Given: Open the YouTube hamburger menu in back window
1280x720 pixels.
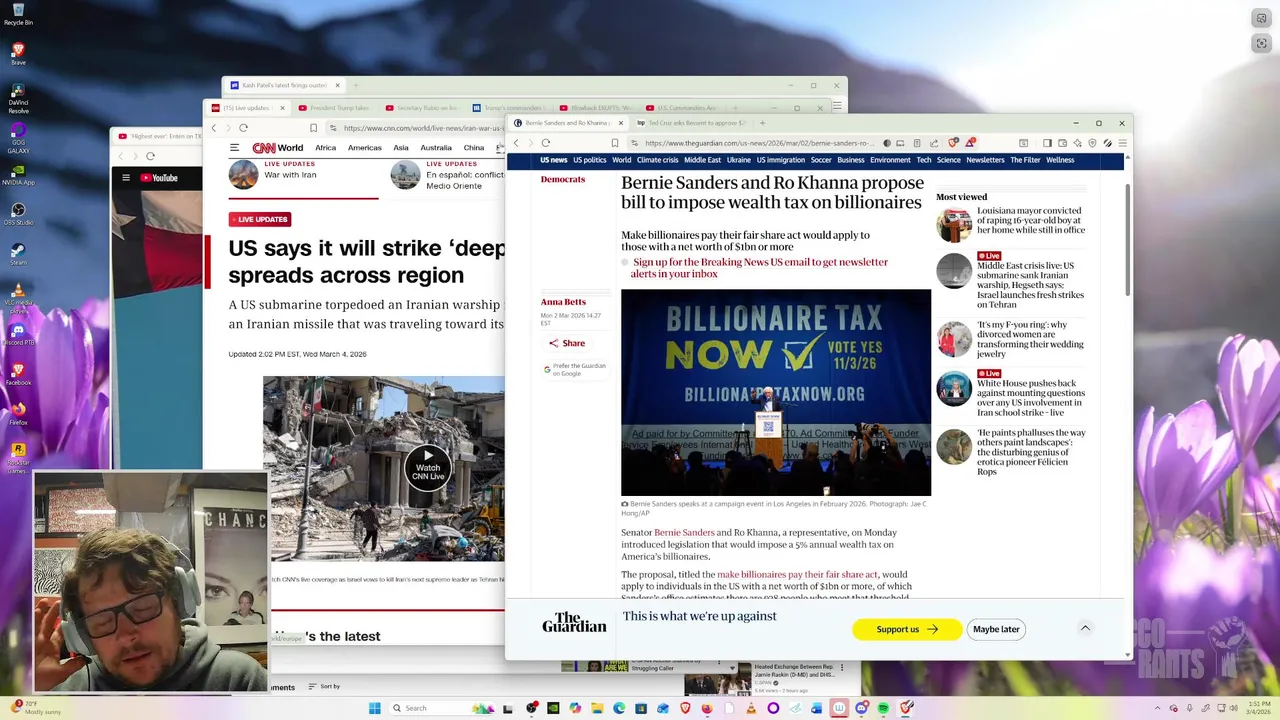Looking at the screenshot, I should 126,178.
